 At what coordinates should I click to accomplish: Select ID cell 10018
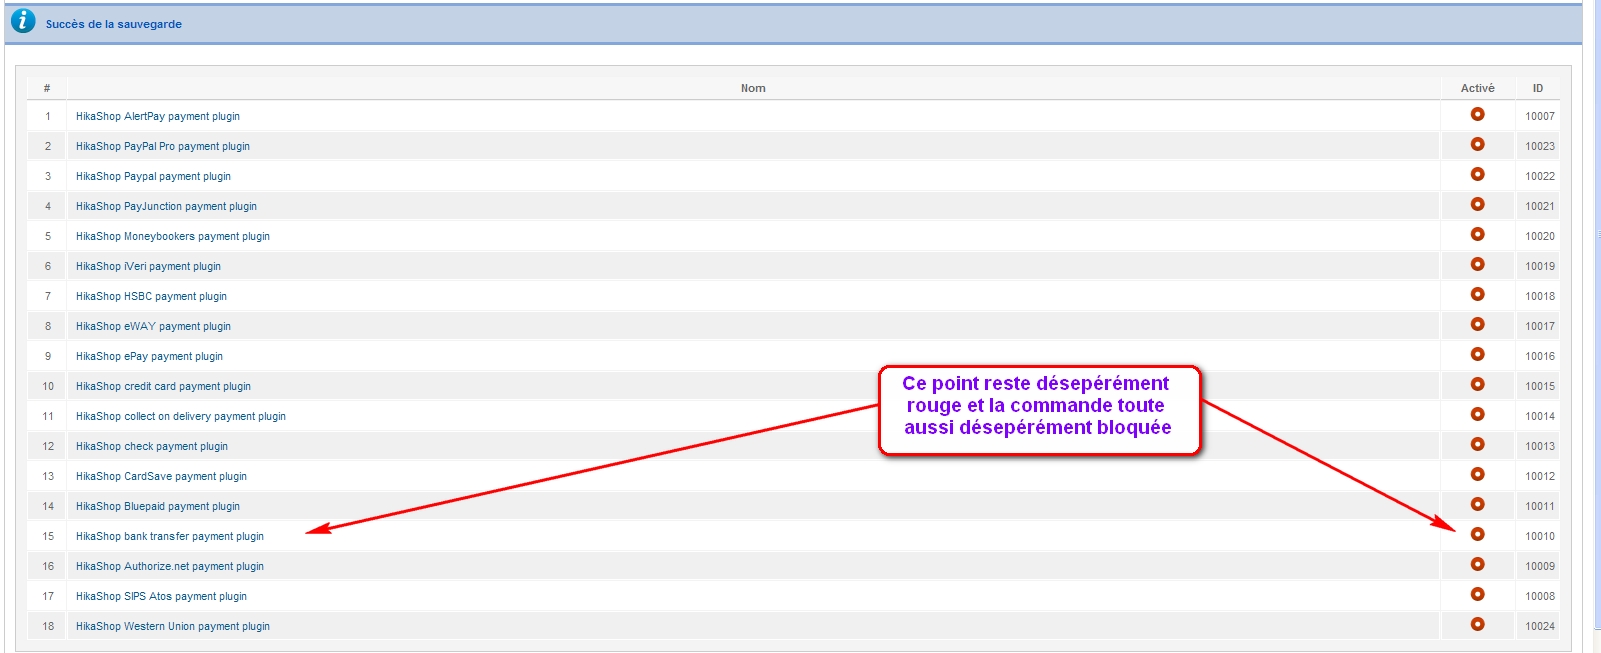pyautogui.click(x=1540, y=297)
